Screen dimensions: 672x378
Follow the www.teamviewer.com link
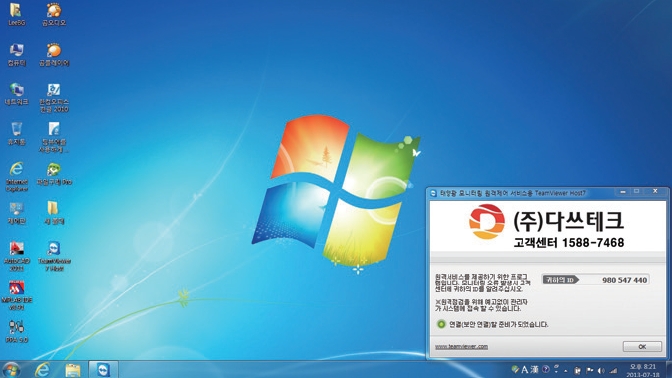(x=461, y=346)
